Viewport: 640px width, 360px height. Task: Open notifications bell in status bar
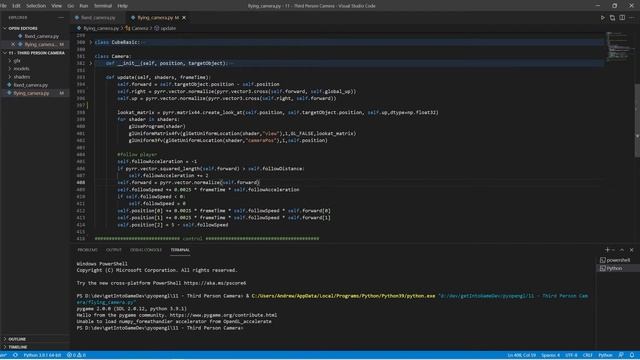coord(632,355)
